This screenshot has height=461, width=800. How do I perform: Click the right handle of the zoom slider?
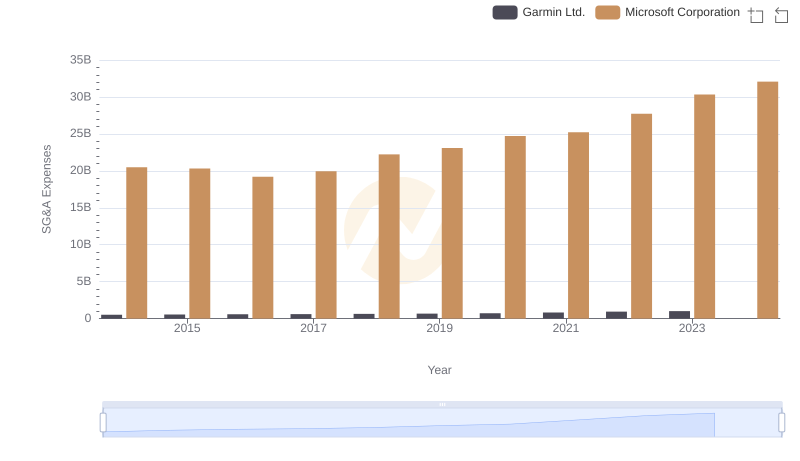pyautogui.click(x=782, y=423)
